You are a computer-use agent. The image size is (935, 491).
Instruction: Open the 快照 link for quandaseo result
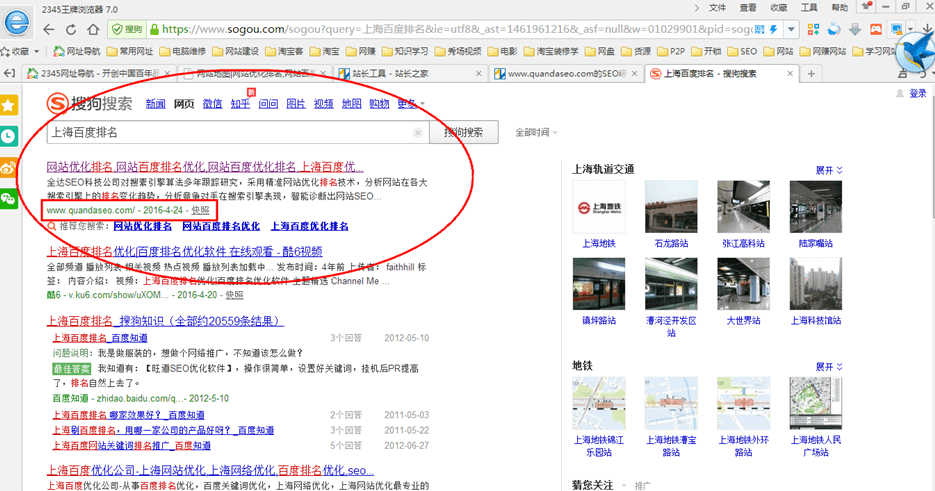tap(200, 210)
